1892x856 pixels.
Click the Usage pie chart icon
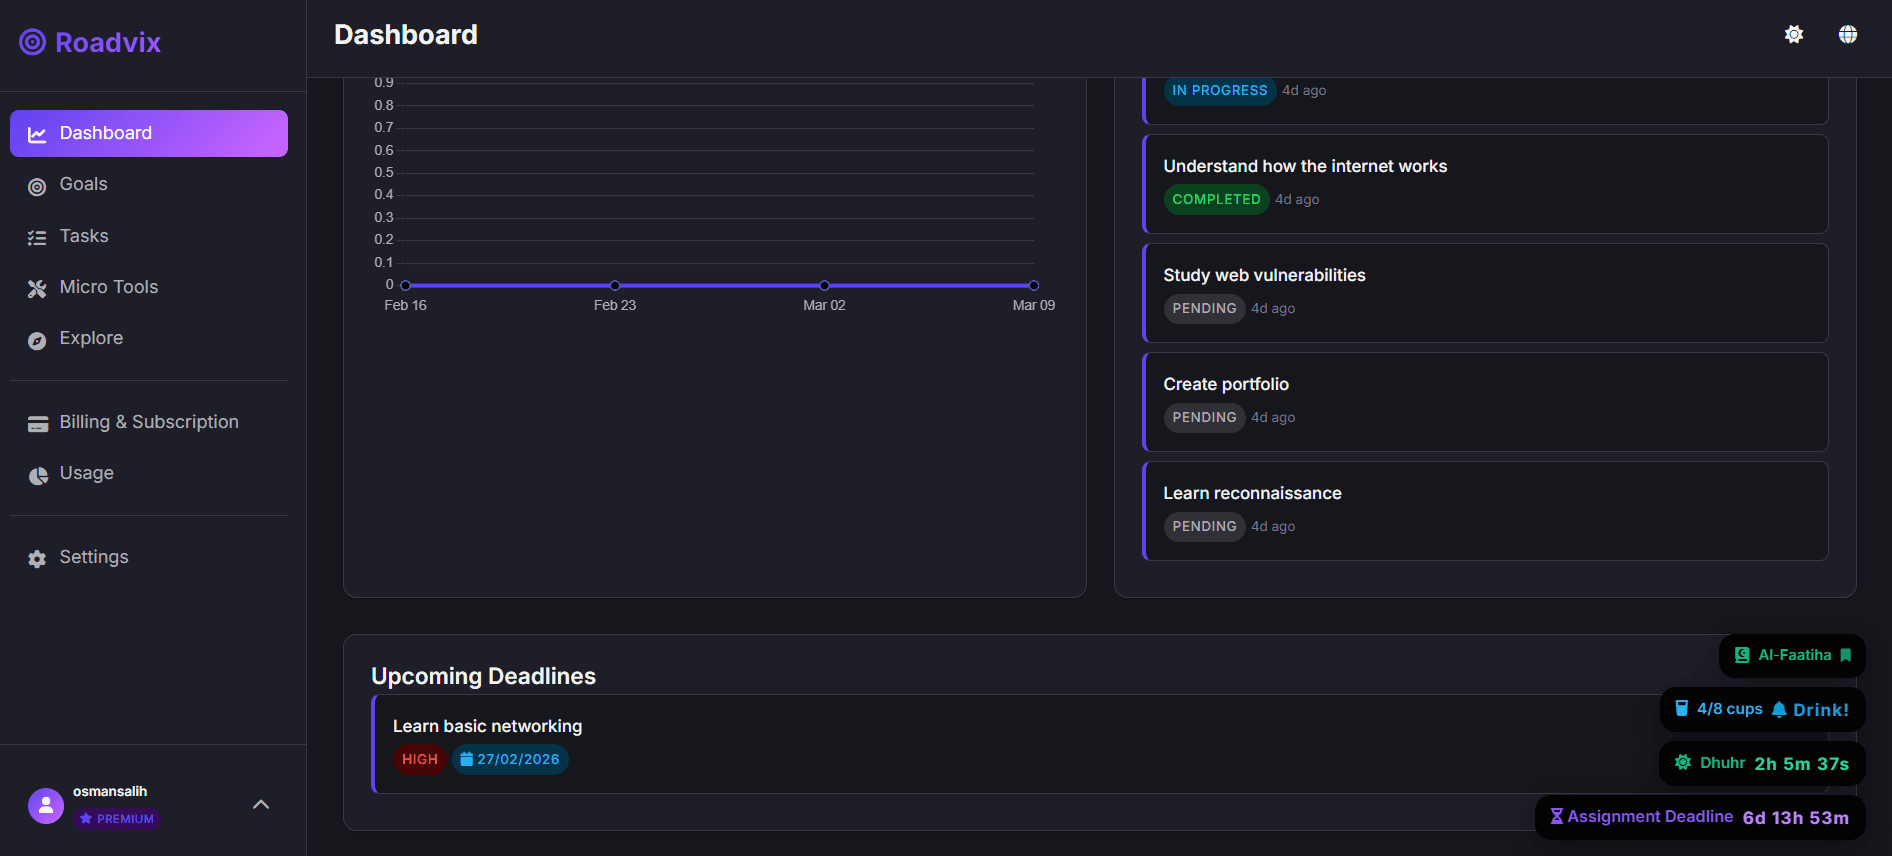(38, 475)
